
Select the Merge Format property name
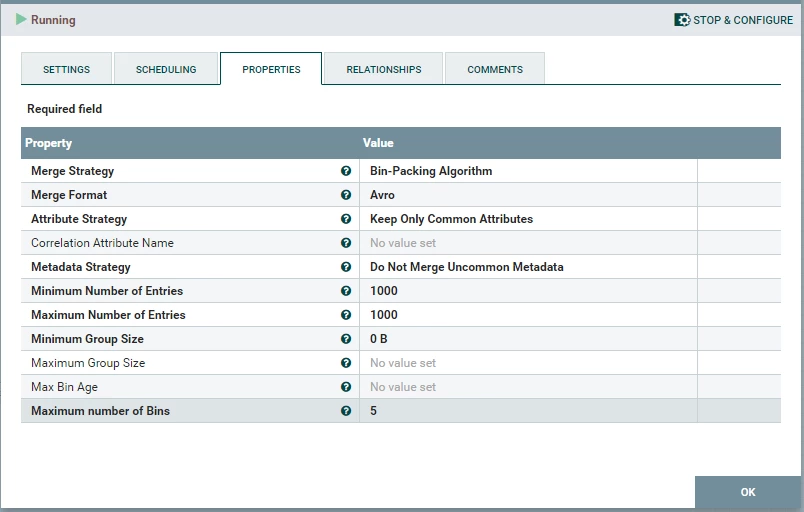pyautogui.click(x=69, y=195)
